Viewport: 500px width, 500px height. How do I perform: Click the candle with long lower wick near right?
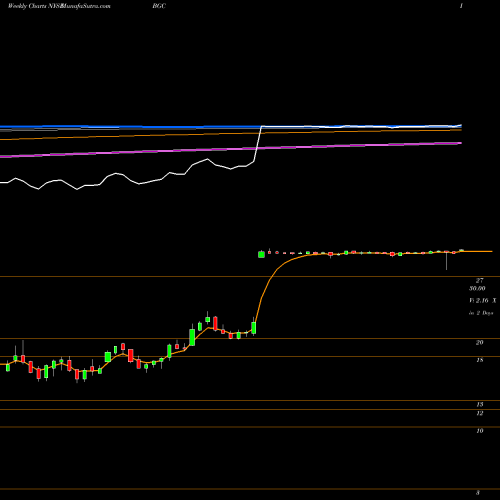pos(446,260)
